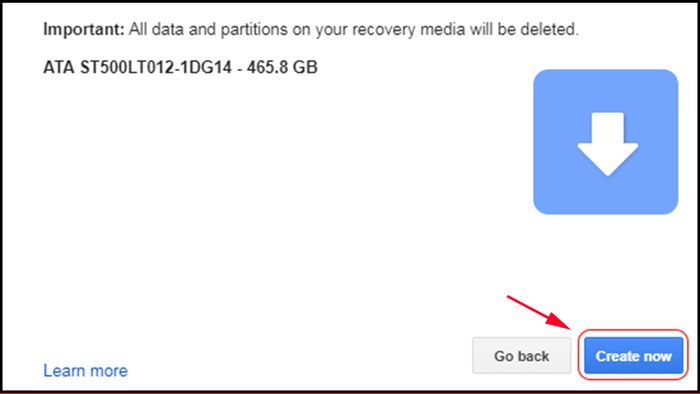This screenshot has width=700, height=394.
Task: Go back to the previous step
Action: pyautogui.click(x=521, y=356)
